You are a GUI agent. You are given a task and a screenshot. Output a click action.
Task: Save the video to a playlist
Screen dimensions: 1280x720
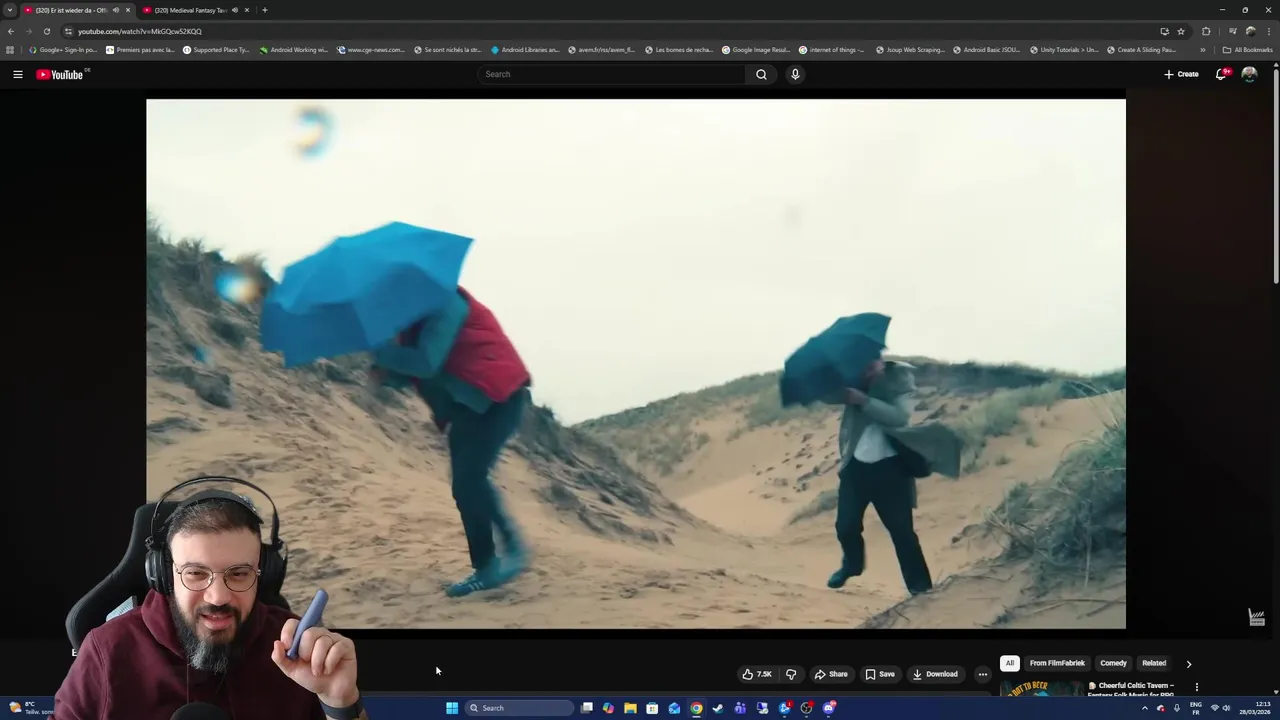click(880, 674)
